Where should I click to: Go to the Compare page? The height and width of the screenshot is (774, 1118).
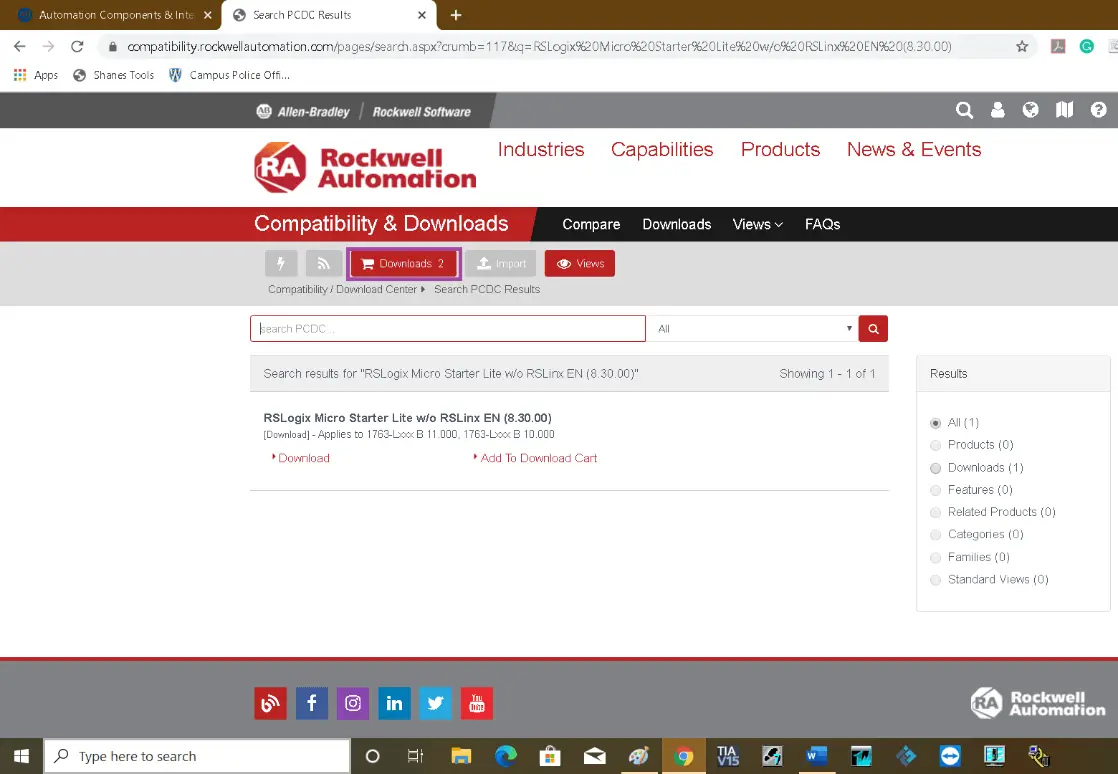pos(591,225)
